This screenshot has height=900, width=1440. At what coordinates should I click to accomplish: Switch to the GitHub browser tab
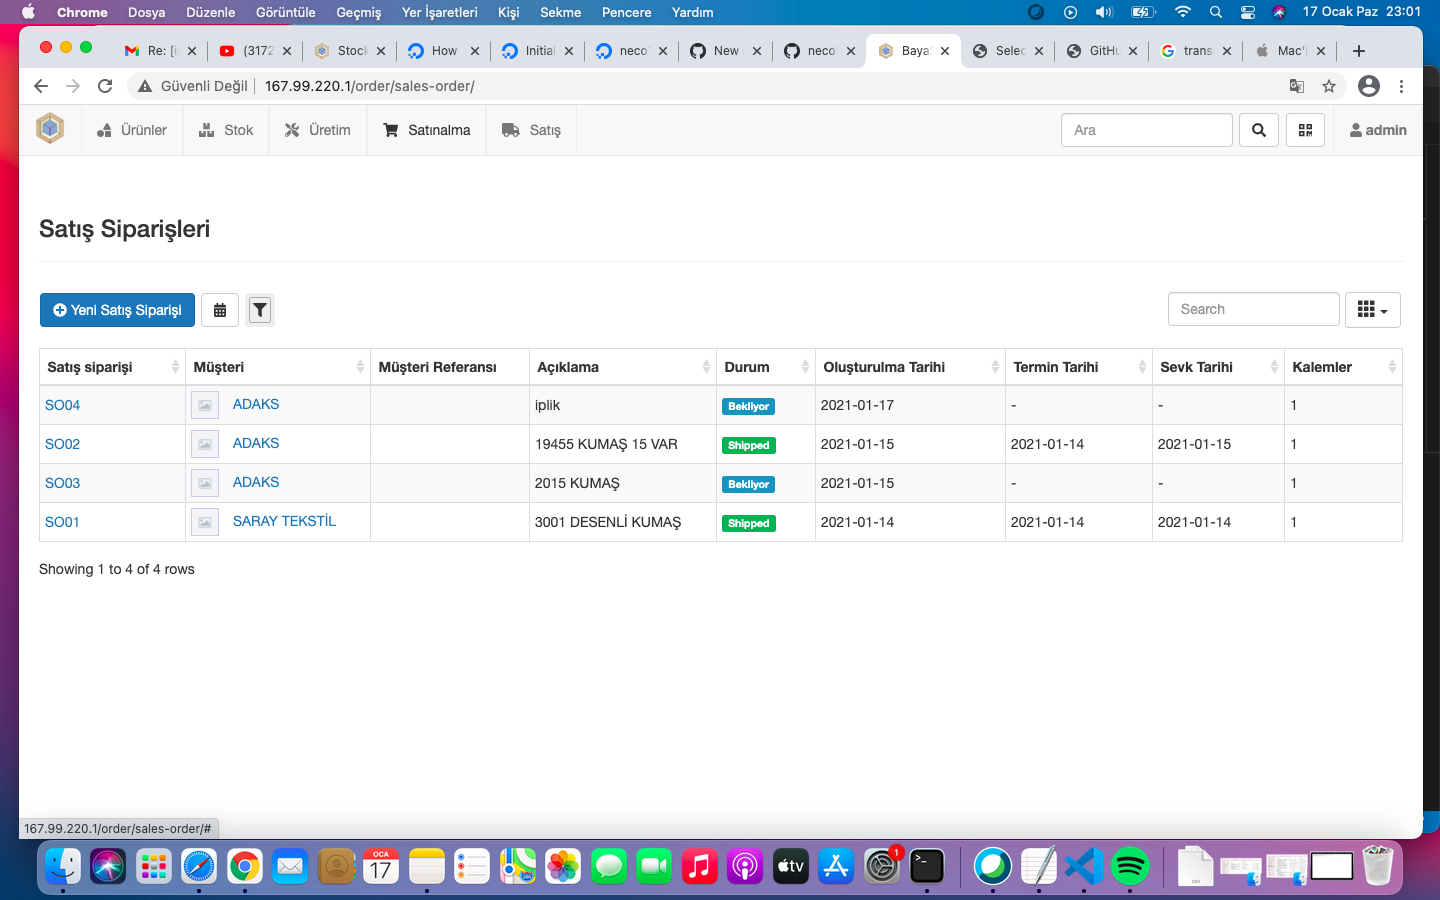1098,50
